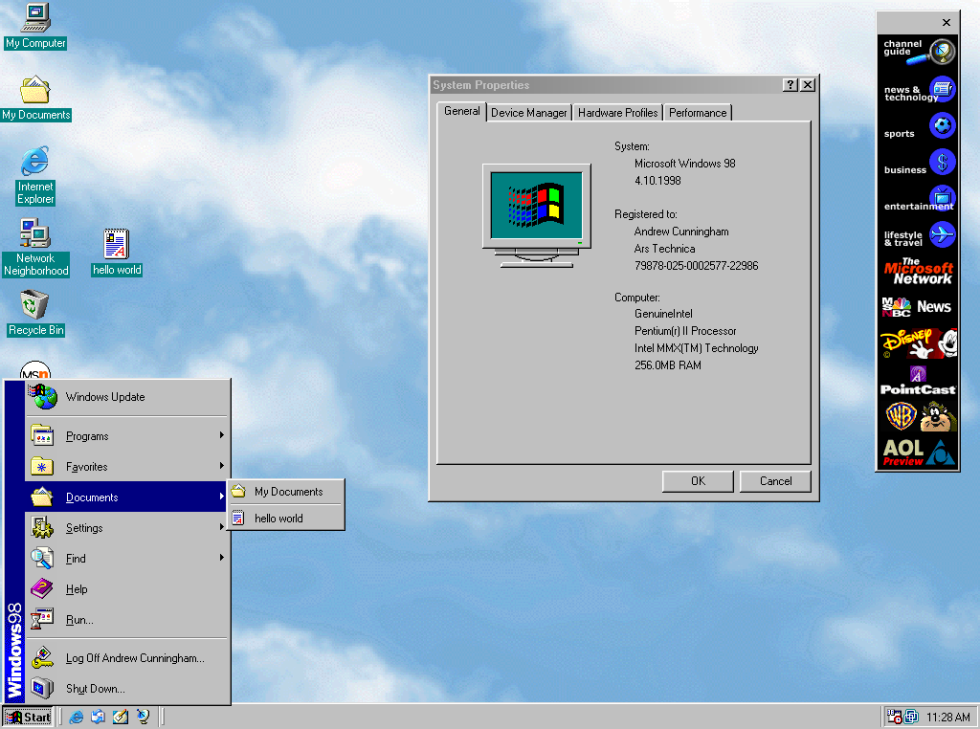Open the Recycle Bin
The height and width of the screenshot is (729, 980).
point(35,305)
